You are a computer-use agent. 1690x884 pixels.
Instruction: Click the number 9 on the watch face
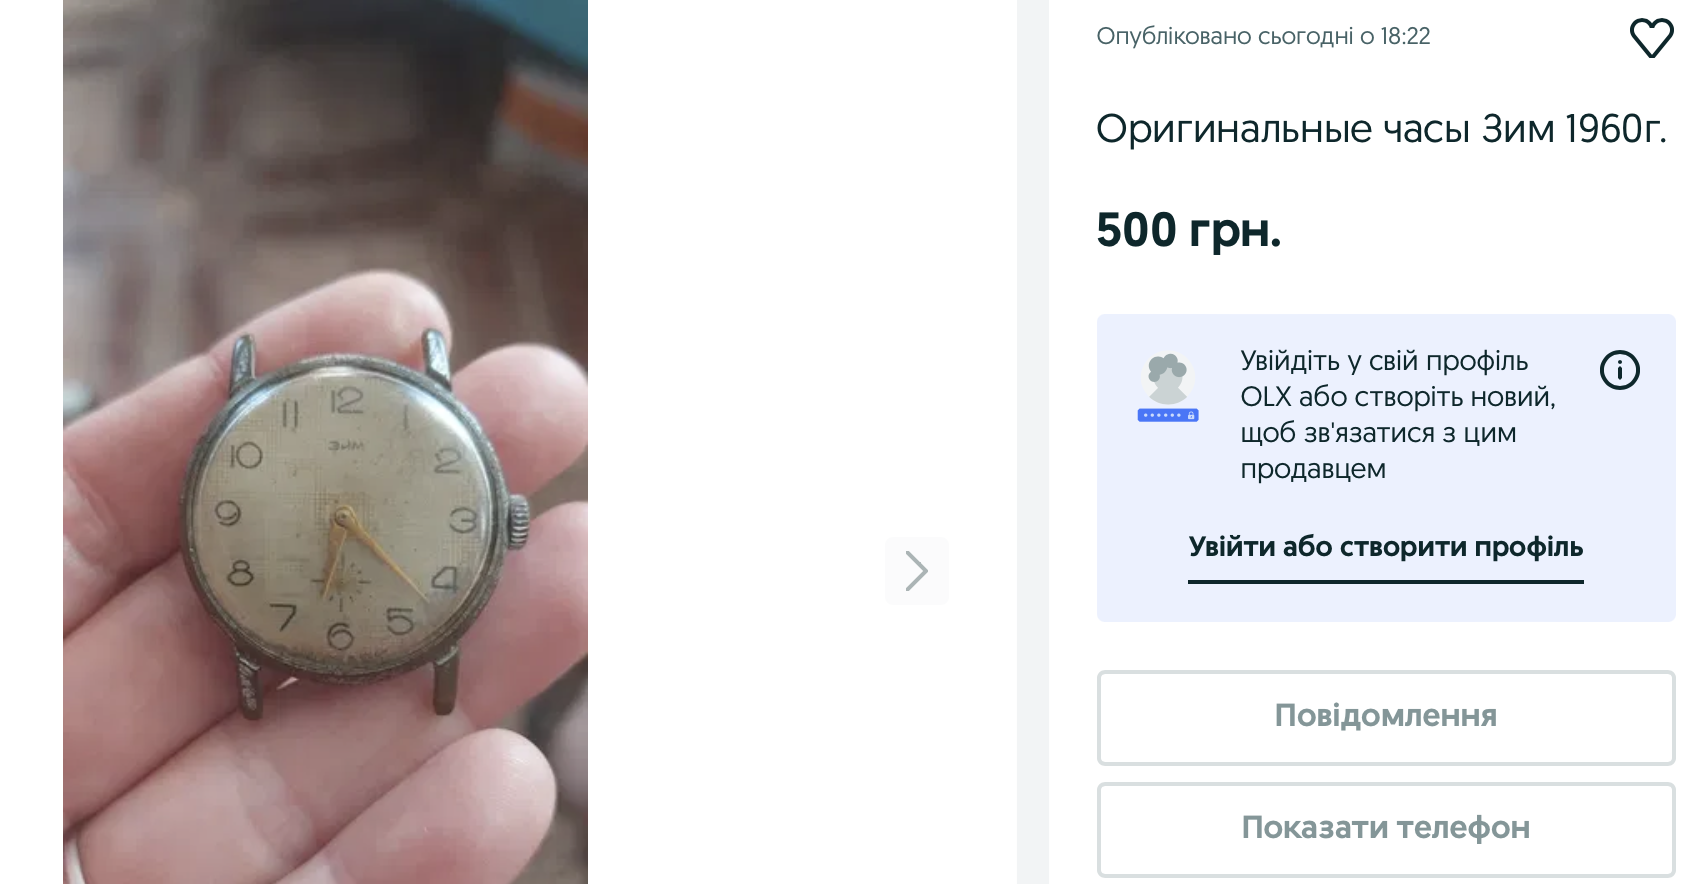coord(228,513)
